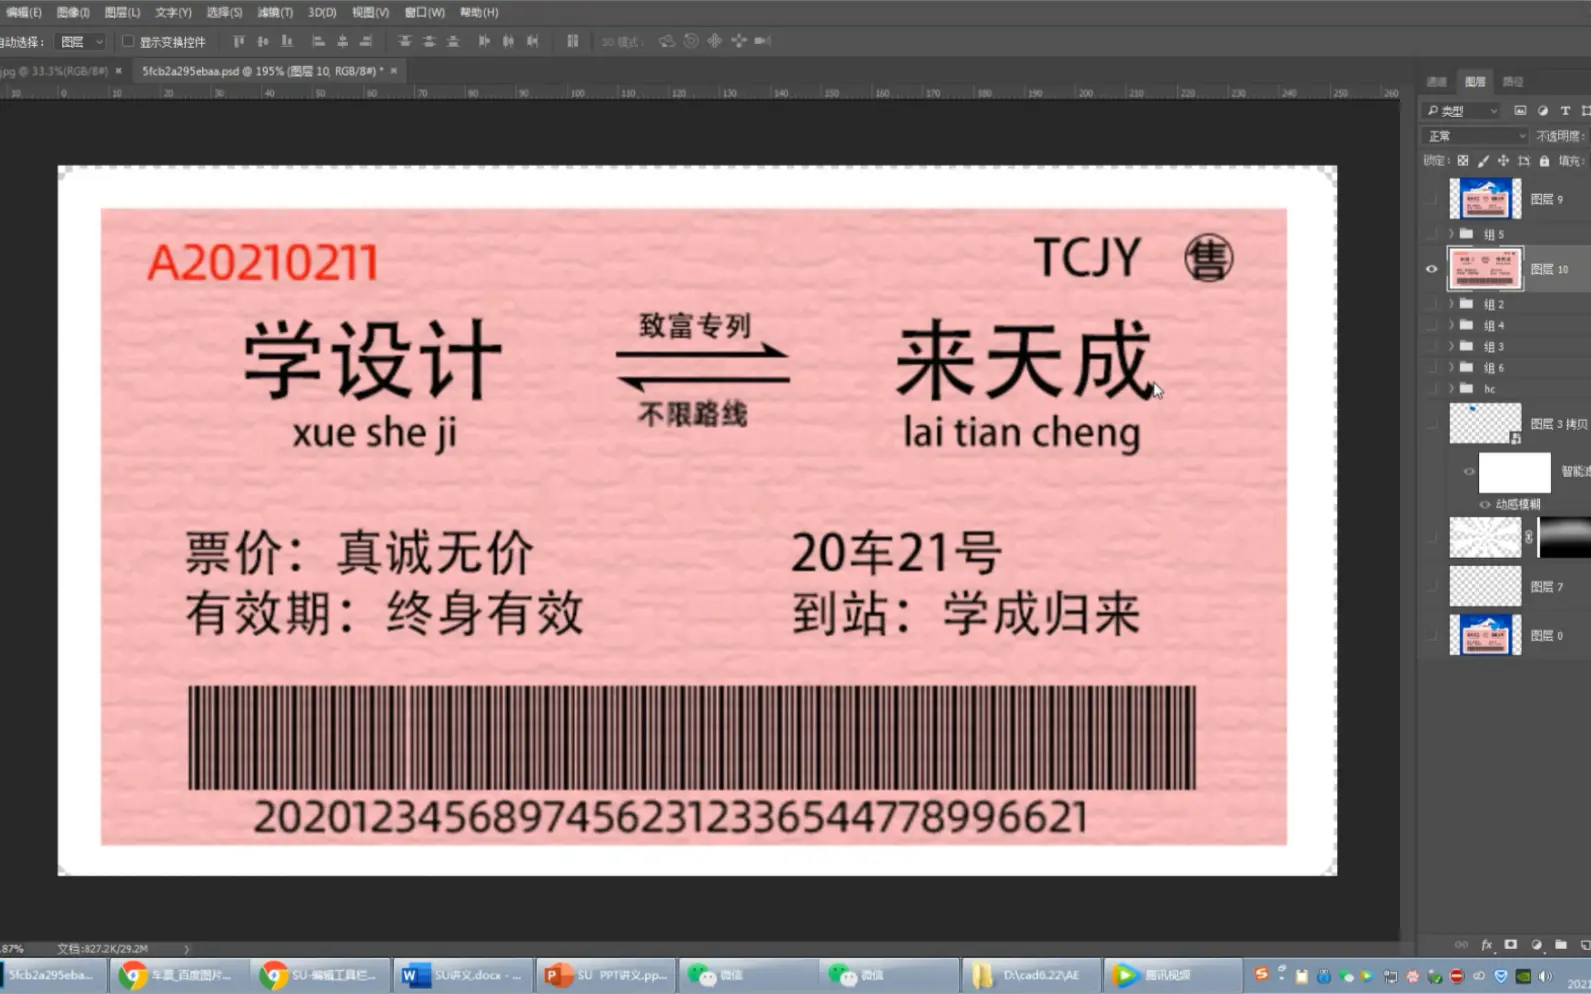Lock position move icon
The width and height of the screenshot is (1591, 994).
[x=1503, y=161]
